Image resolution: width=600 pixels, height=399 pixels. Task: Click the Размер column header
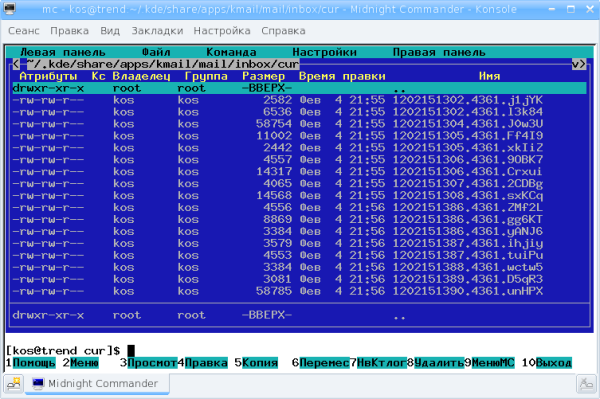pos(264,76)
